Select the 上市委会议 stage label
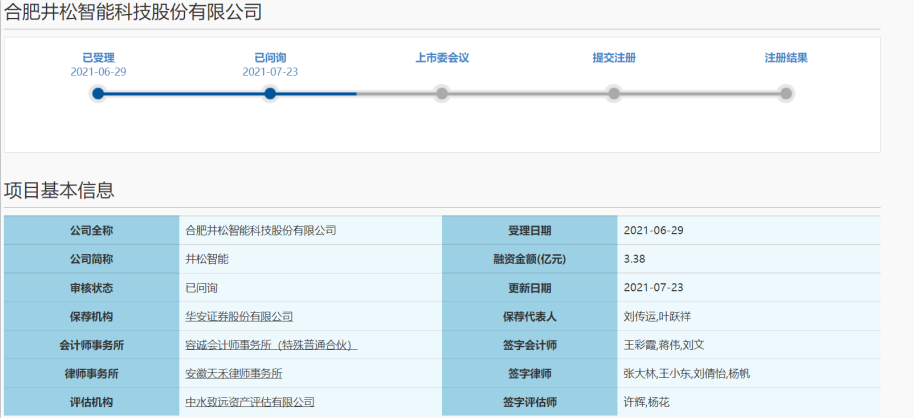This screenshot has height=418, width=914. coord(442,58)
